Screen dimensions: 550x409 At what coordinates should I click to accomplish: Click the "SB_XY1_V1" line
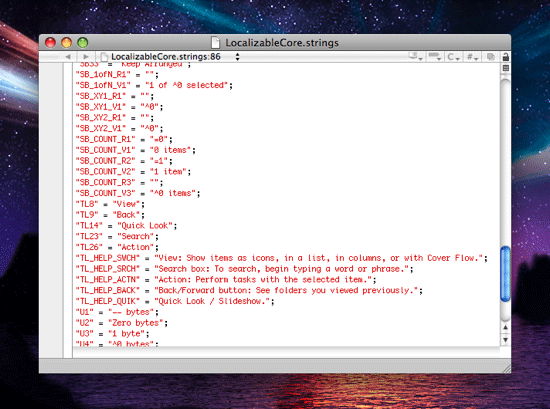click(x=119, y=107)
